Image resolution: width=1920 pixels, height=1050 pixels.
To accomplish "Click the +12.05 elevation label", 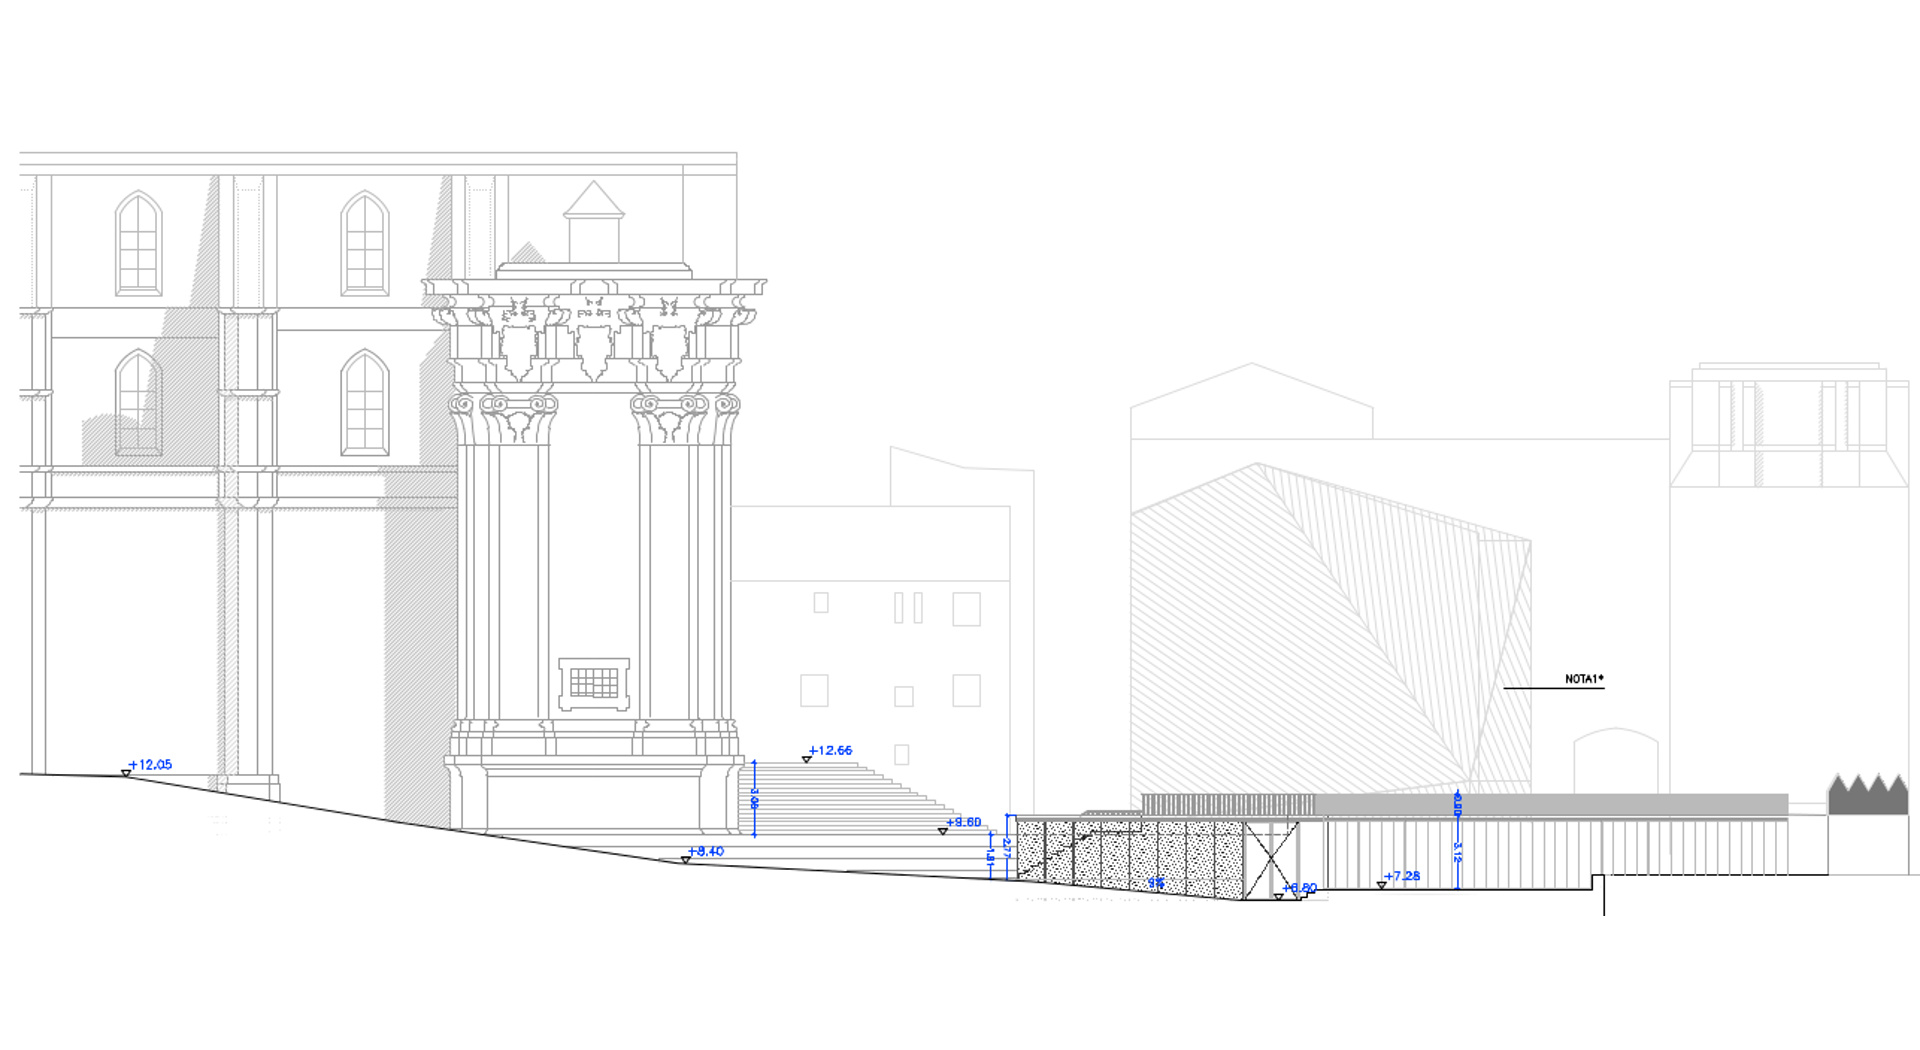I will point(151,765).
